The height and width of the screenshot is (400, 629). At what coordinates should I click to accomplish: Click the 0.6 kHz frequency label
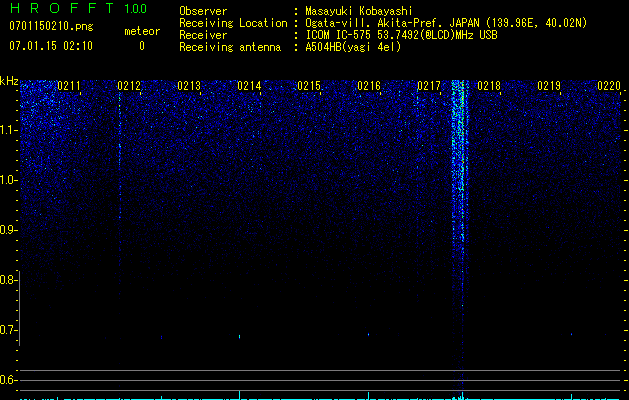pyautogui.click(x=8, y=380)
